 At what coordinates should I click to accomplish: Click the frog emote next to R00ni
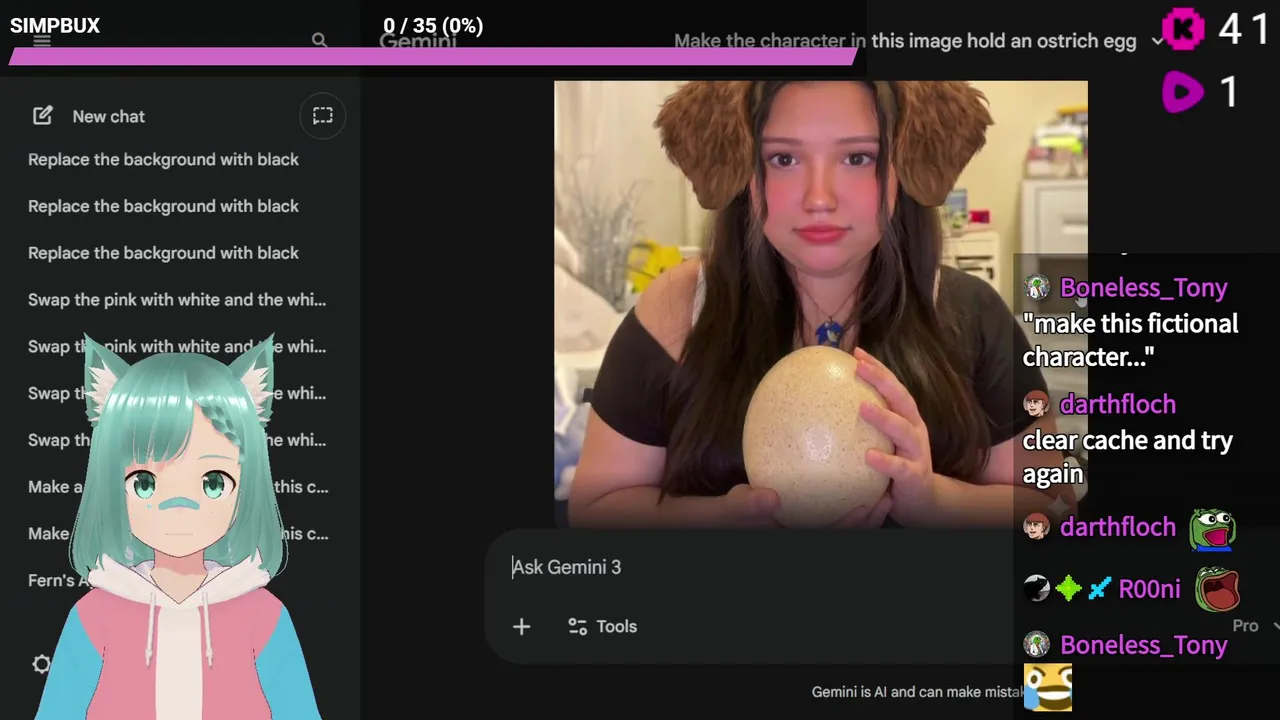click(x=1217, y=589)
